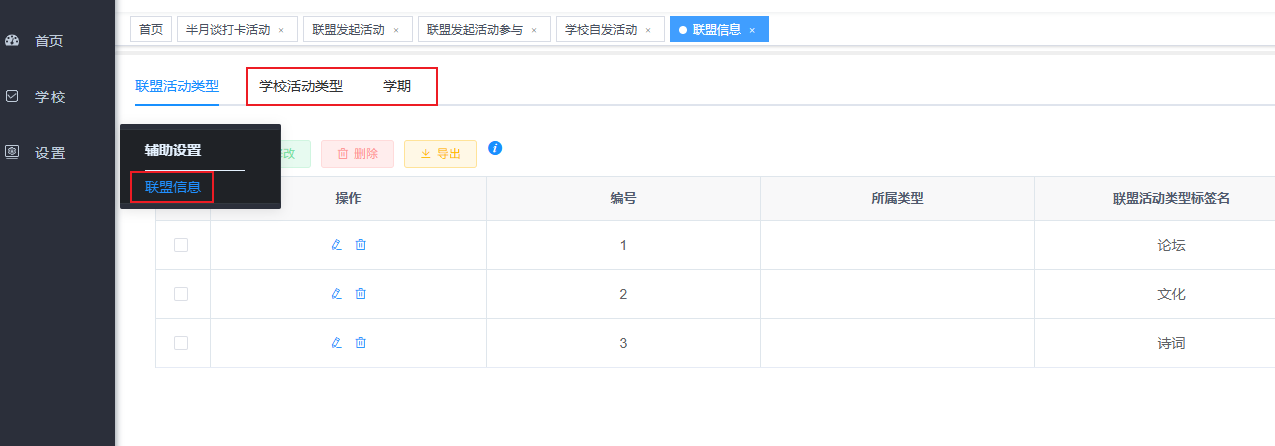
Task: Switch to the 学校活动类型 tab
Action: click(x=301, y=86)
